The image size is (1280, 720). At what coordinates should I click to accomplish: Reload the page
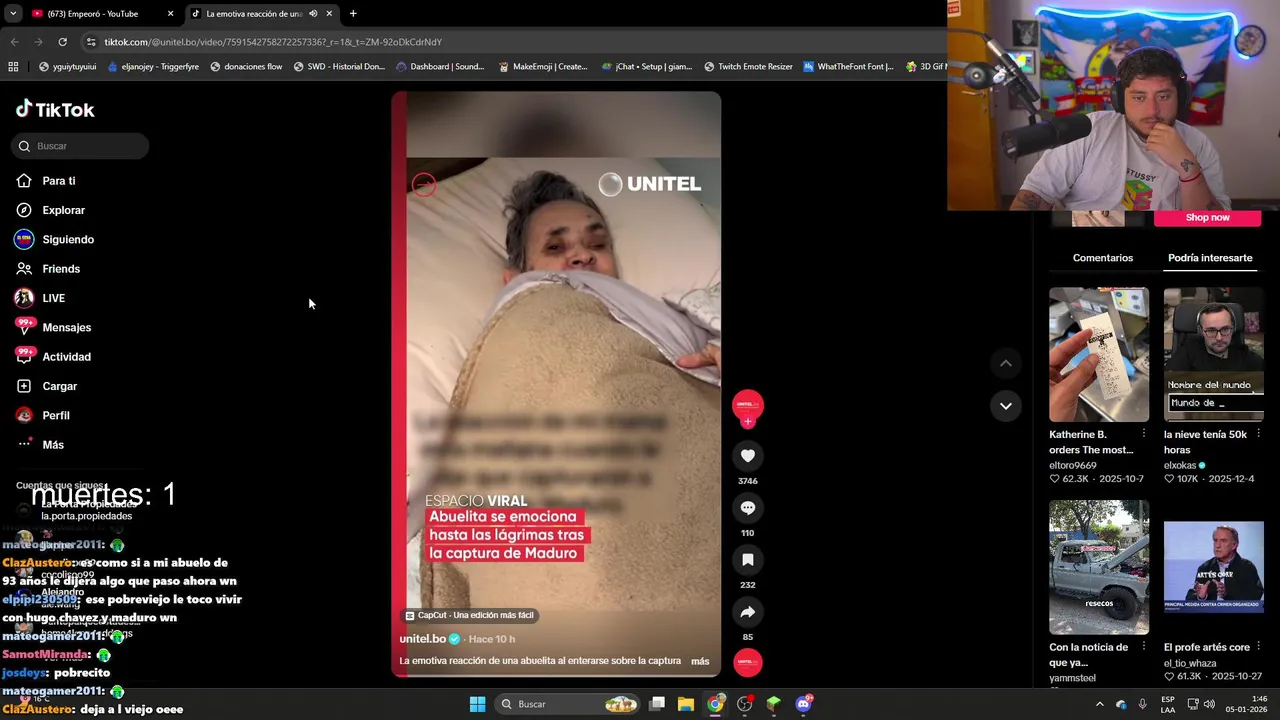[x=62, y=42]
